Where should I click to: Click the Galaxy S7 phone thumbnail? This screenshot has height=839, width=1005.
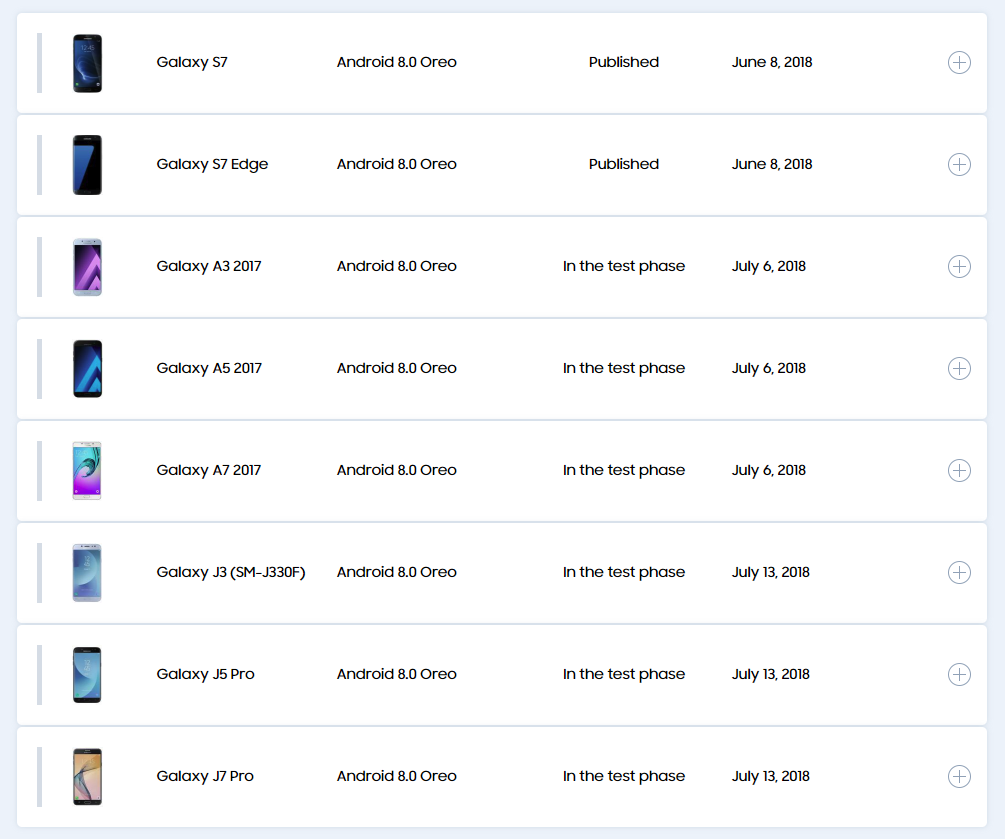tap(87, 63)
